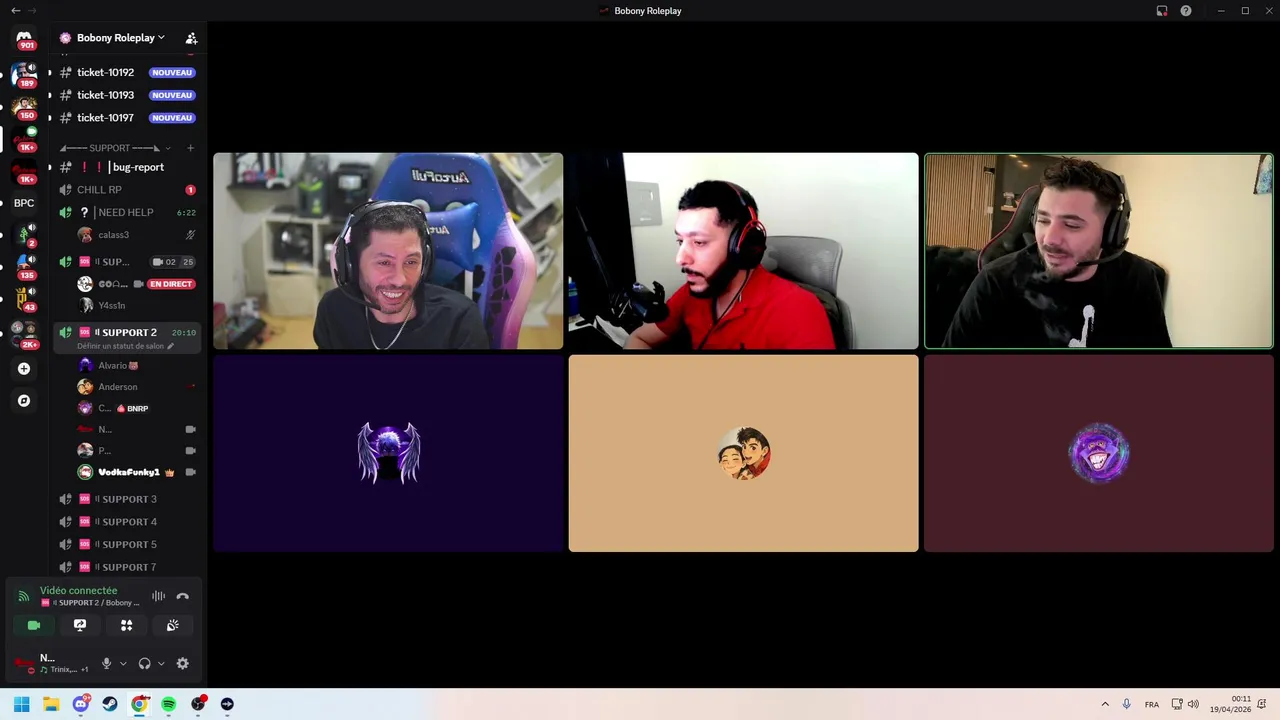Viewport: 1280px width, 720px height.
Task: Join the SUPPORT 5 voice channel
Action: [x=127, y=545]
